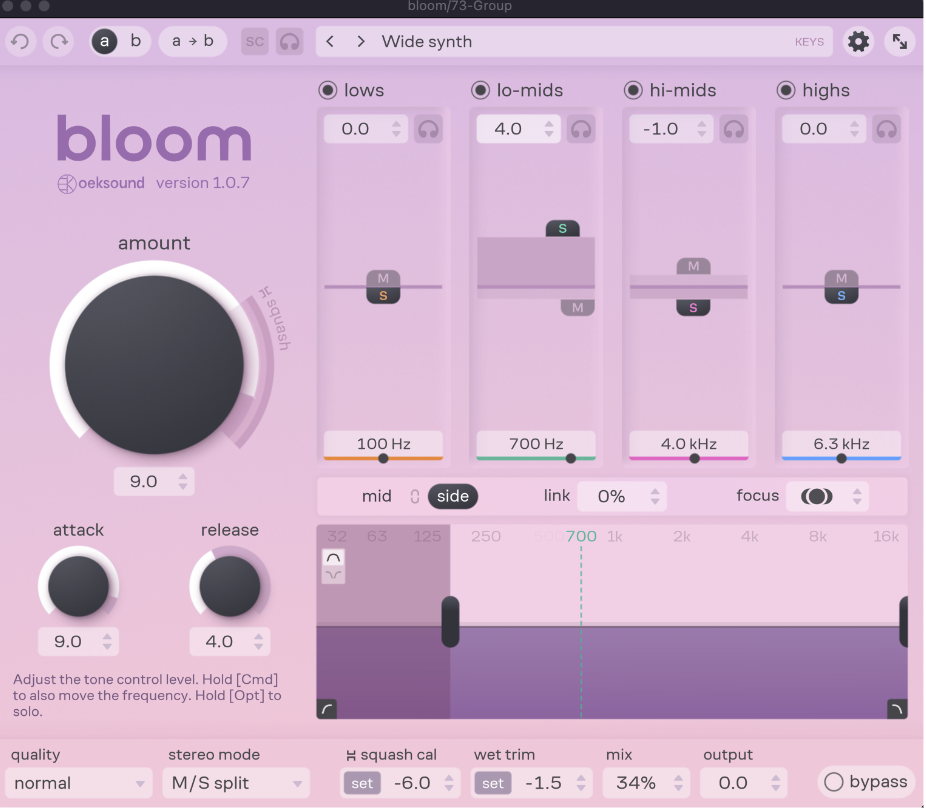Select the next preset arrow
Image resolution: width=926 pixels, height=809 pixels.
pyautogui.click(x=361, y=42)
